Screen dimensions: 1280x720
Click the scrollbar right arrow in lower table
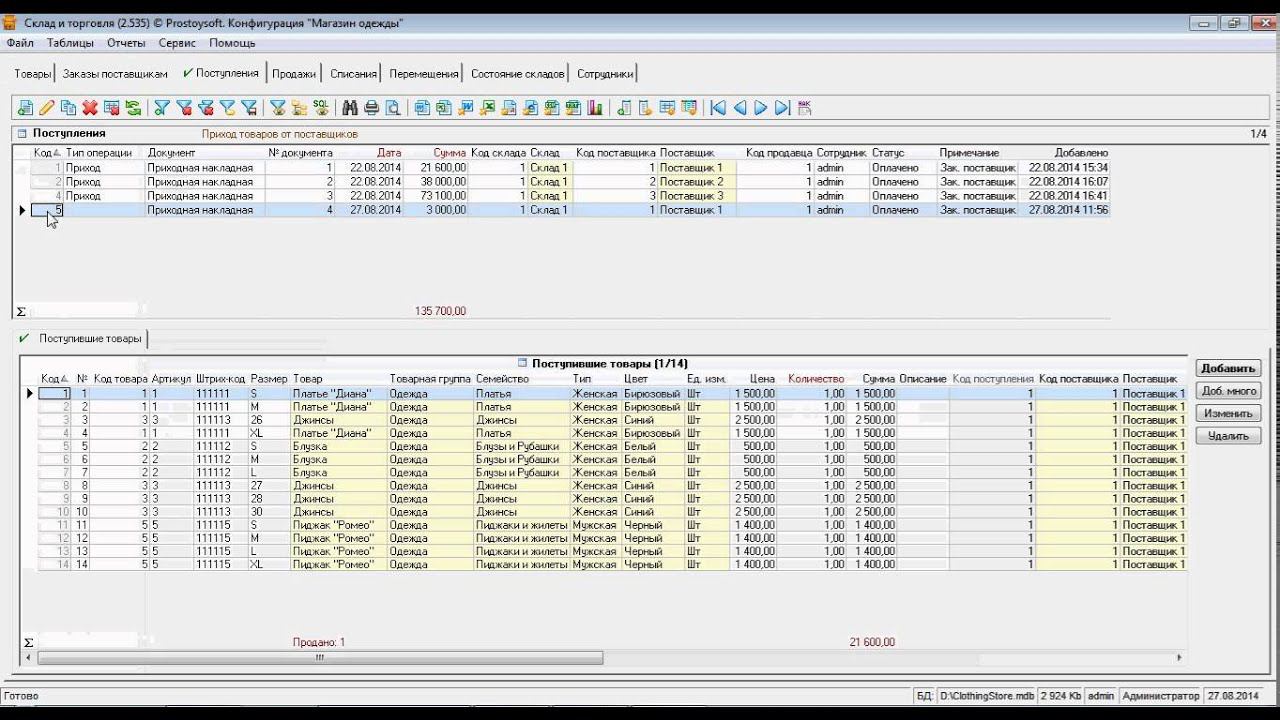1179,658
